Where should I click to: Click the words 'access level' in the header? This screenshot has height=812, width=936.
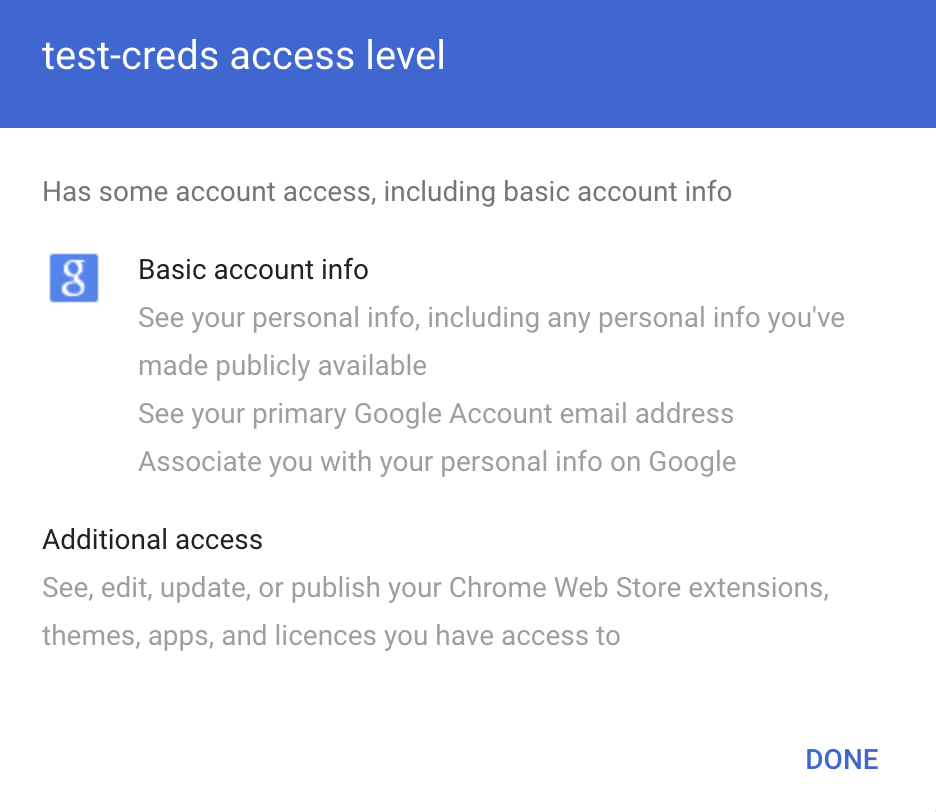(x=338, y=56)
